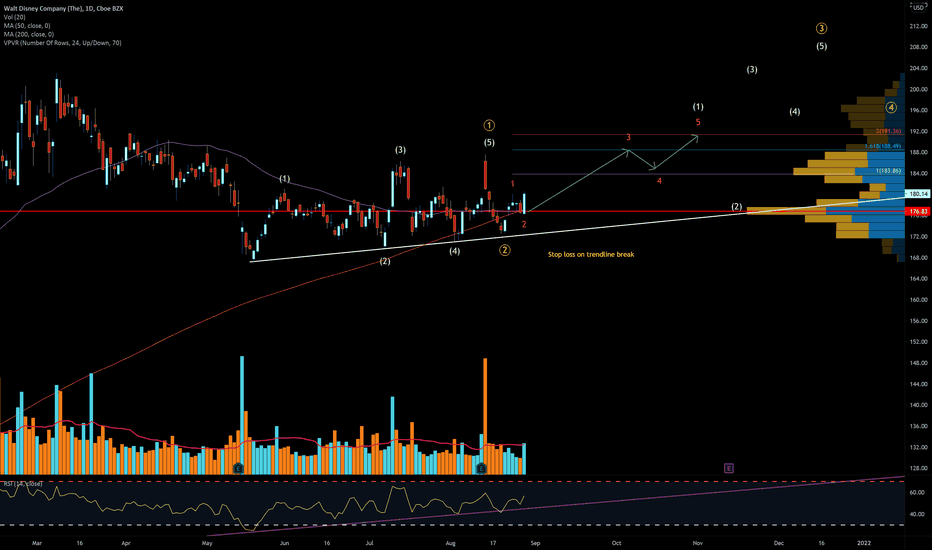932x550 pixels.
Task: Click the earnings E marker near May
Action: (238, 469)
